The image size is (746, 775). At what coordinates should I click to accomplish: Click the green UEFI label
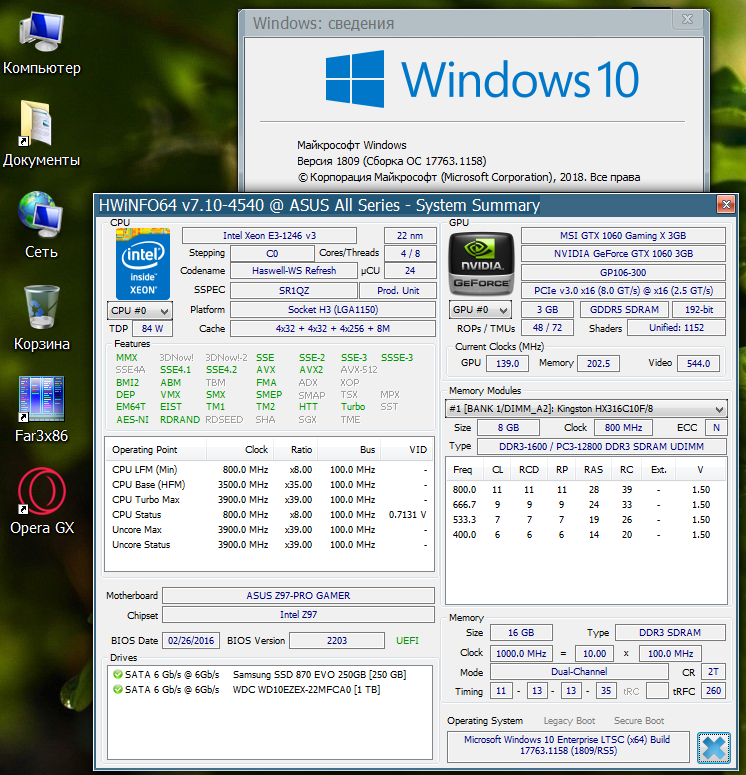[407, 641]
